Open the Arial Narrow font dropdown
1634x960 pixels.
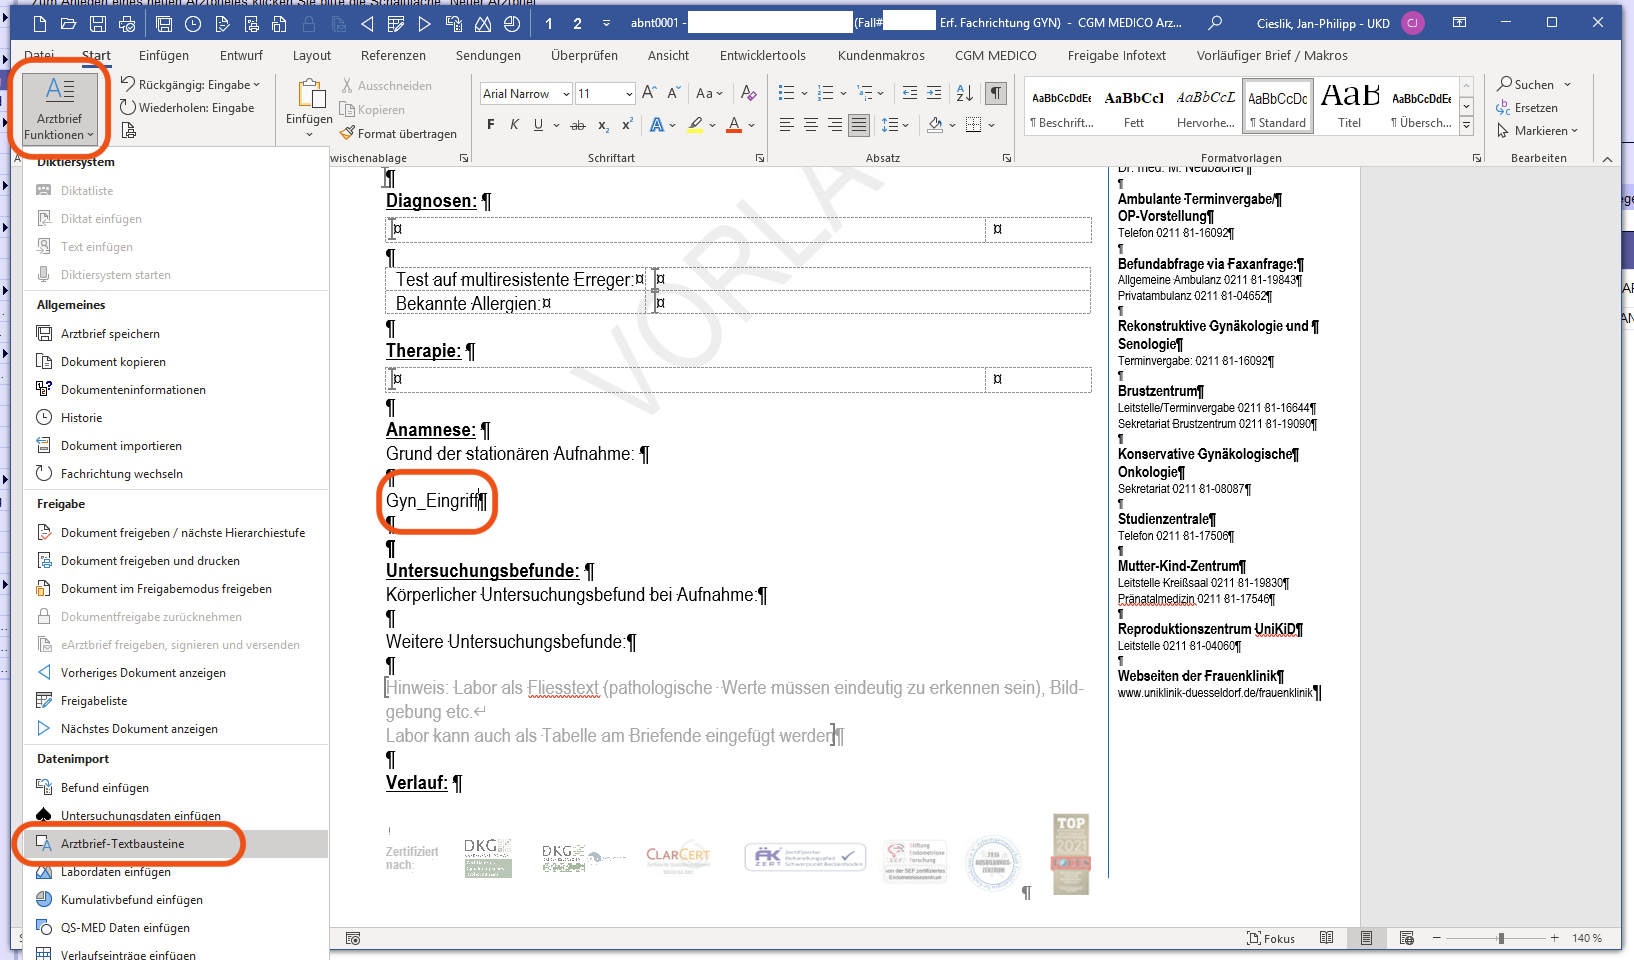point(566,94)
